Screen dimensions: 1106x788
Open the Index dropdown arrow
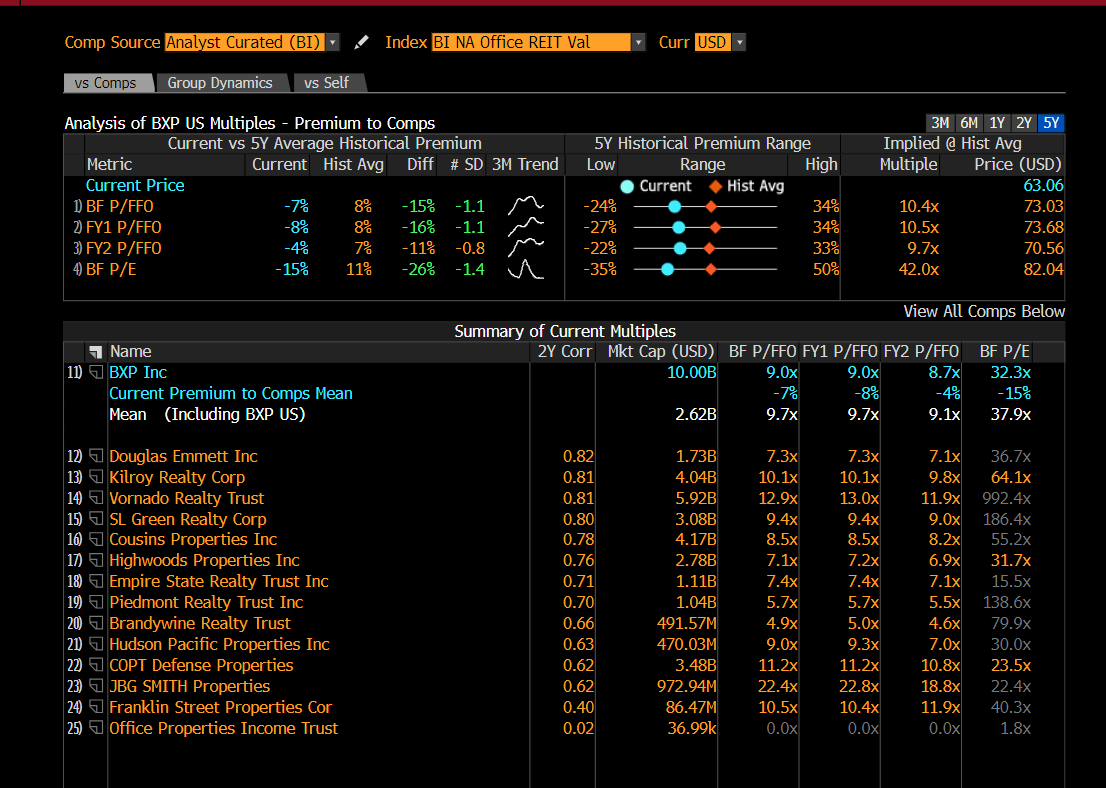[x=638, y=42]
